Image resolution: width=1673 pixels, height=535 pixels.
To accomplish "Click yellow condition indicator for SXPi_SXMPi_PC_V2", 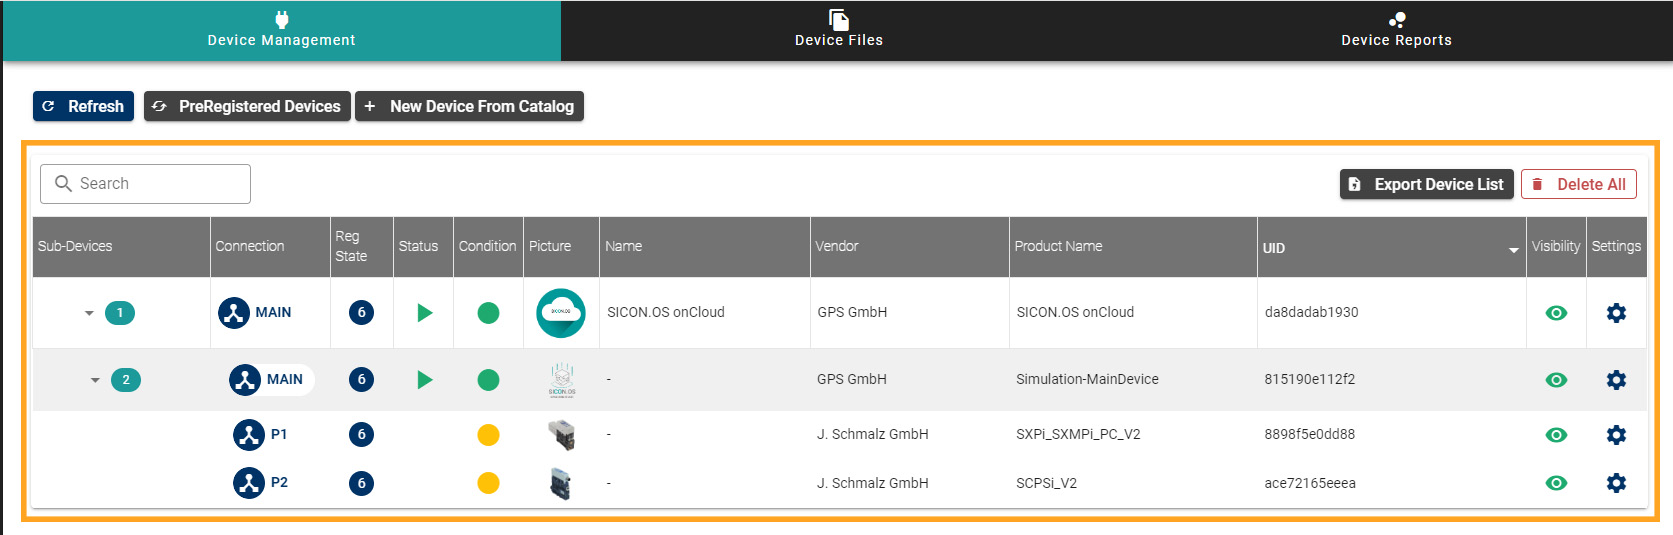I will 488,435.
